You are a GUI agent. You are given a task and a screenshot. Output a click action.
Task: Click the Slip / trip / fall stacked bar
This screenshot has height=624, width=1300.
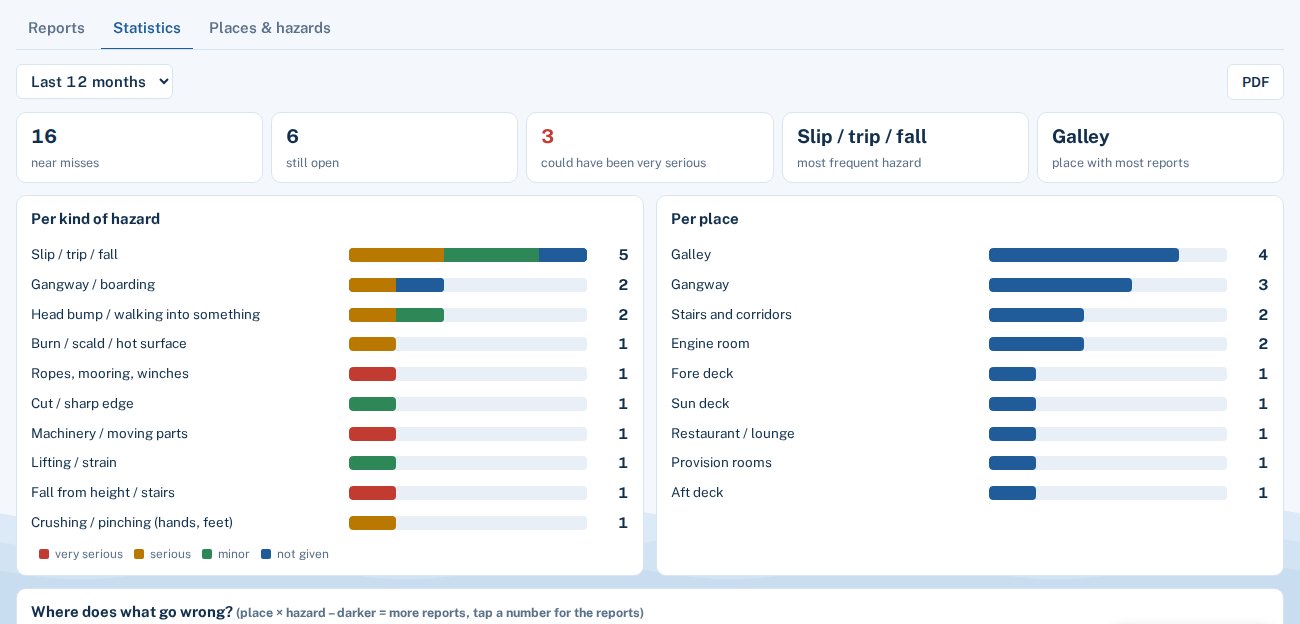[468, 255]
